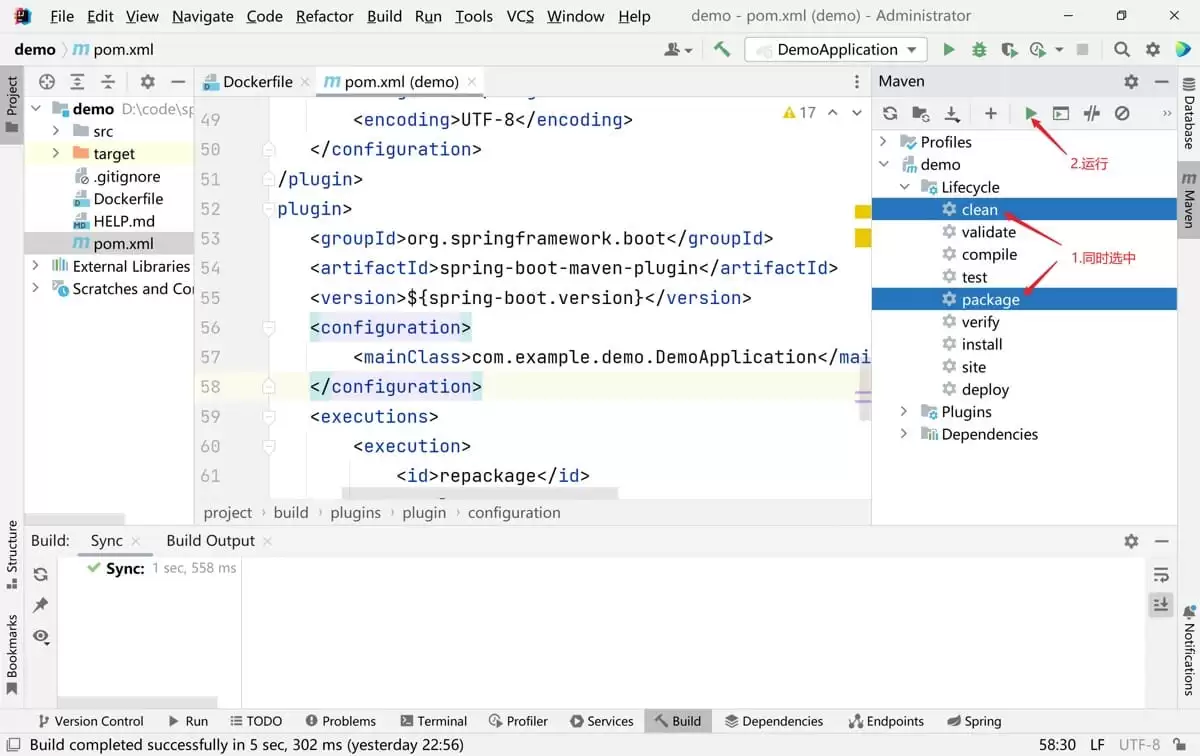
Task: Open Project panel options gear
Action: click(x=147, y=82)
